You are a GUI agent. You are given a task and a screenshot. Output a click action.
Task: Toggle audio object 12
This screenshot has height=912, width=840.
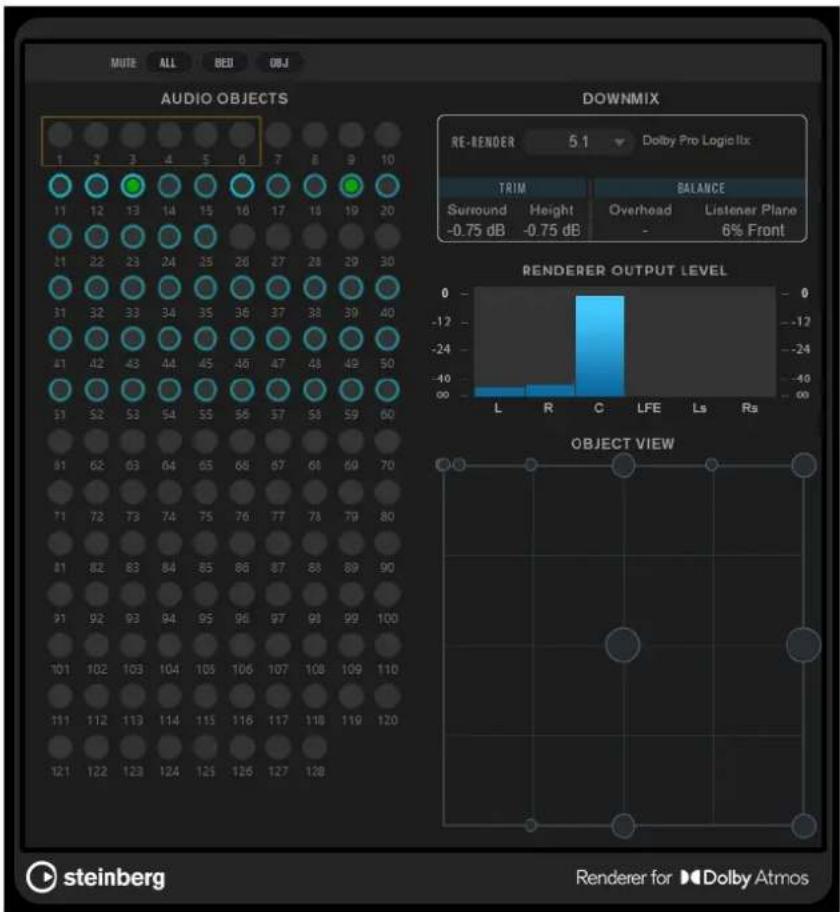(x=97, y=186)
